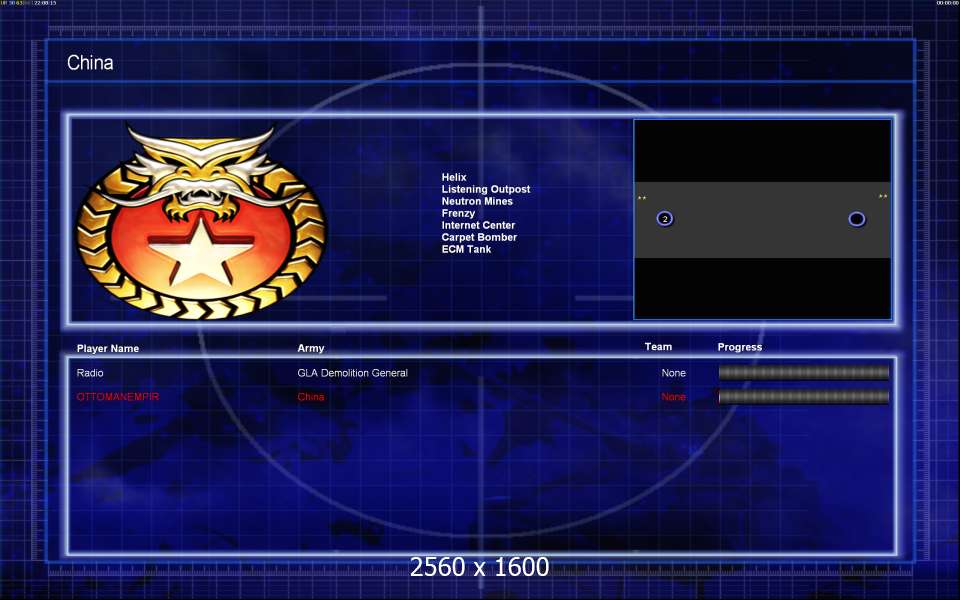Click the China dragon faction emblem
This screenshot has width=960, height=600.
(201, 220)
